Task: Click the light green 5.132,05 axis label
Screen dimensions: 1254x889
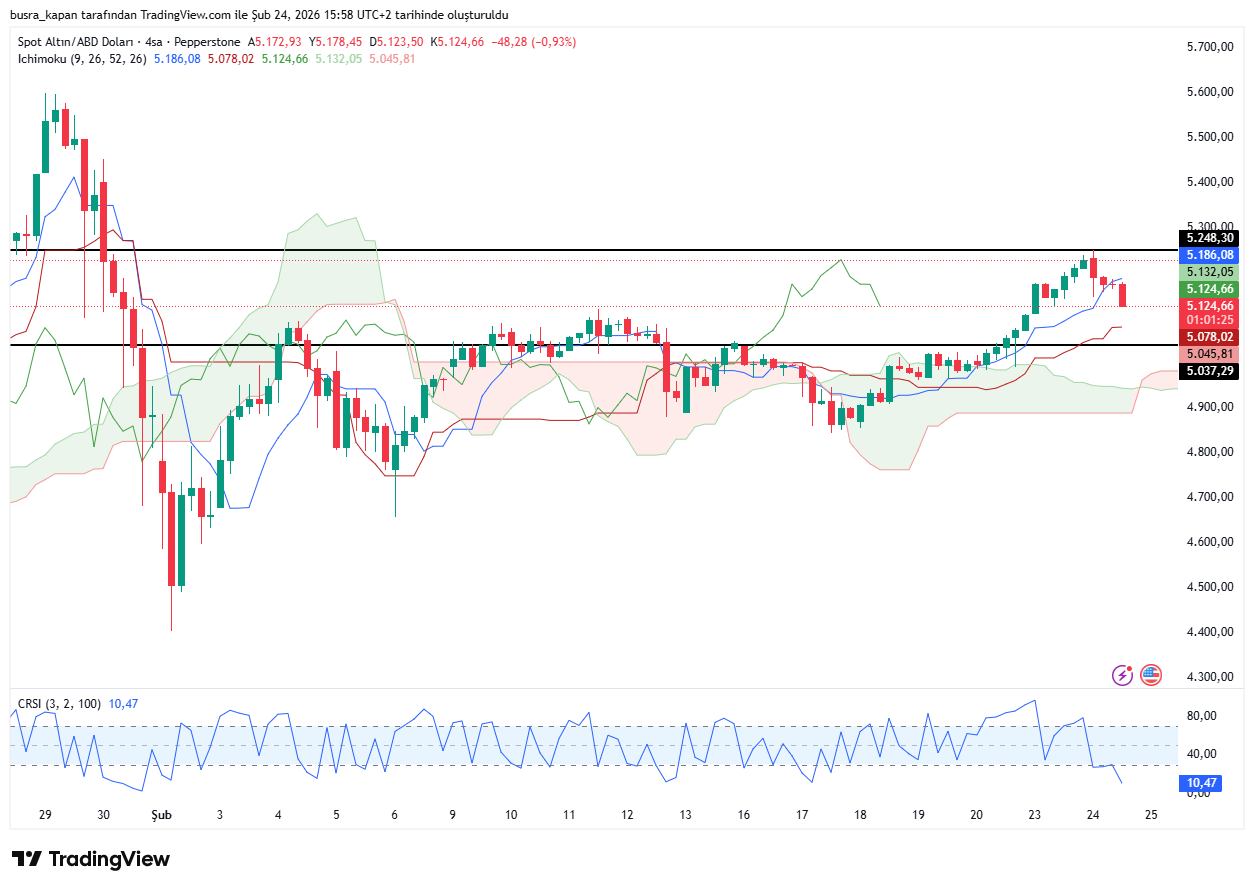Action: click(x=1210, y=272)
